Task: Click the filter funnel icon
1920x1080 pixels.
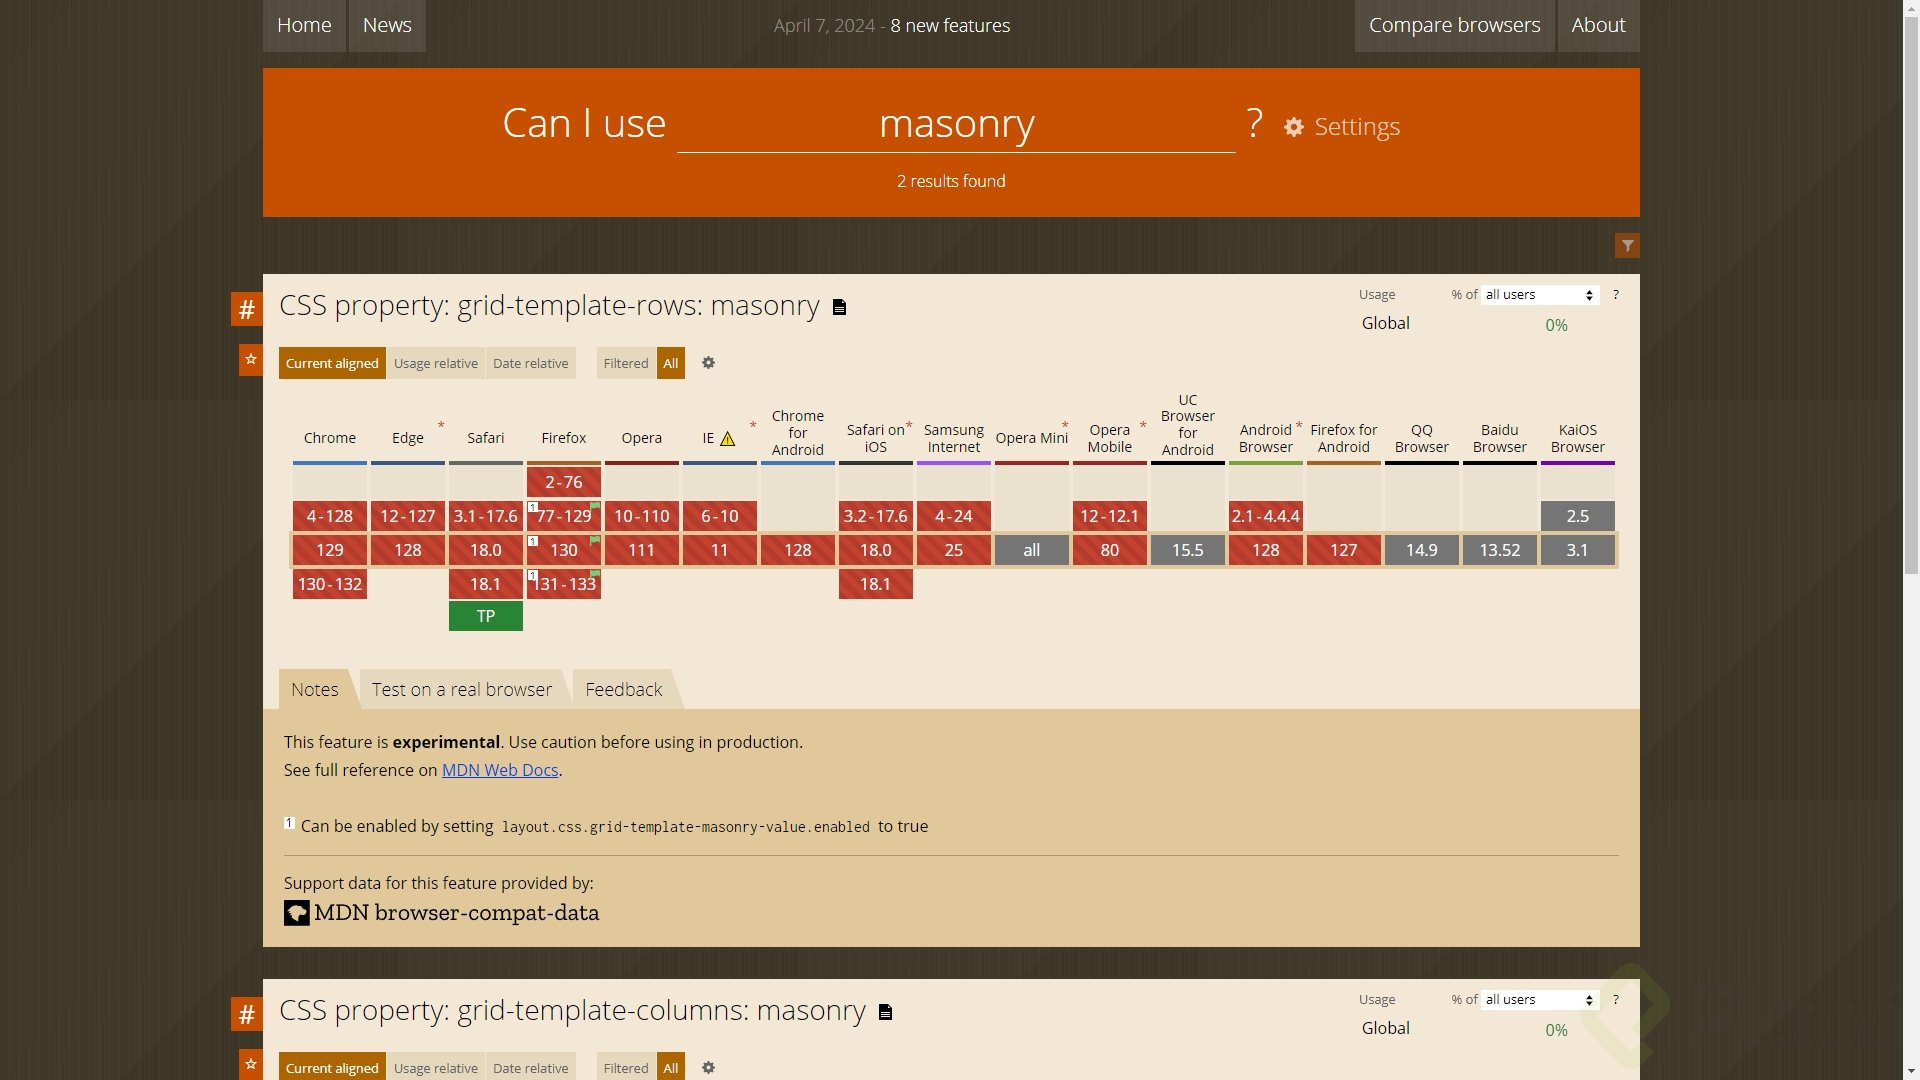Action: [x=1627, y=246]
